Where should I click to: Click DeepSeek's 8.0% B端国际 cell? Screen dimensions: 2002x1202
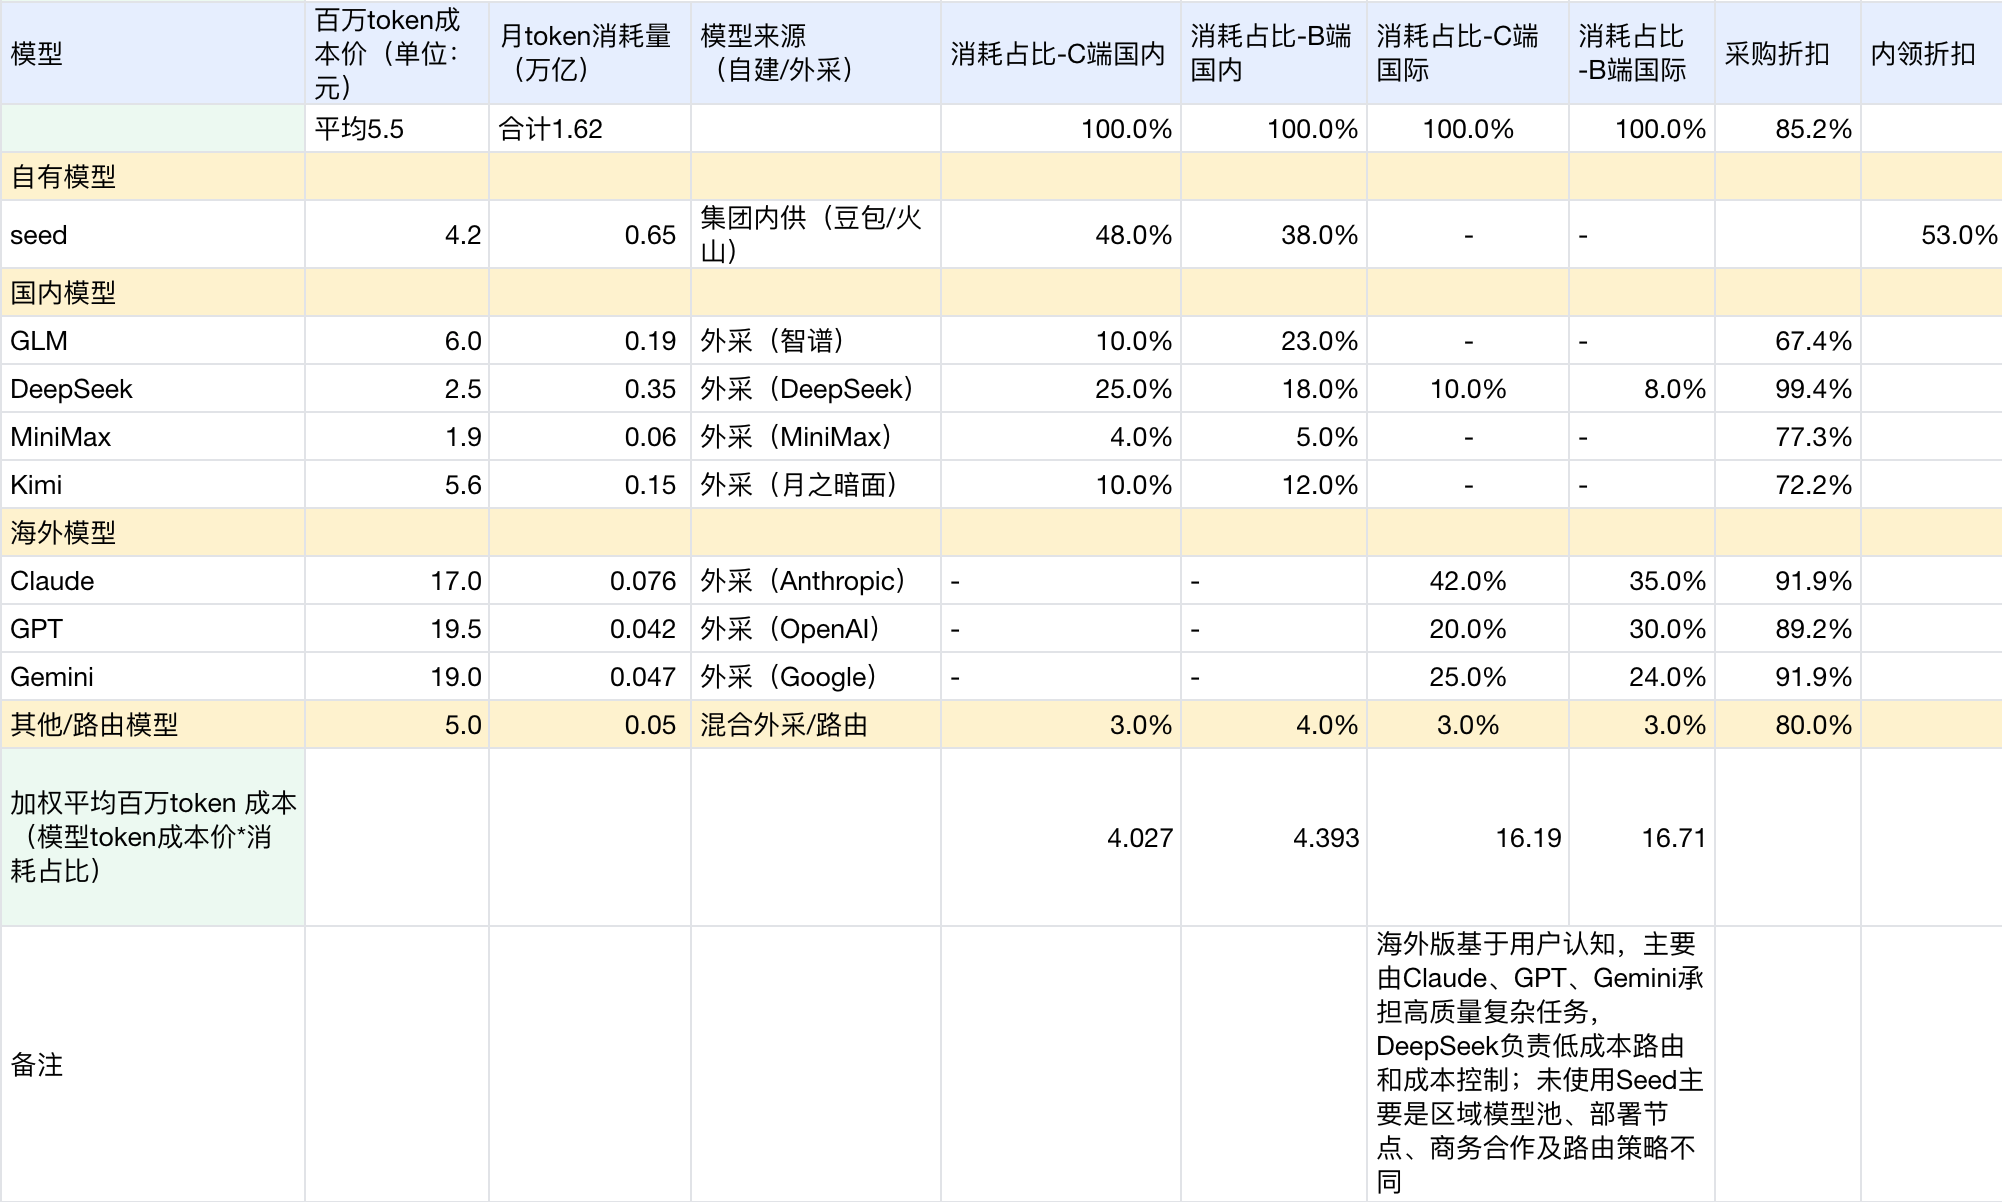coord(1642,389)
